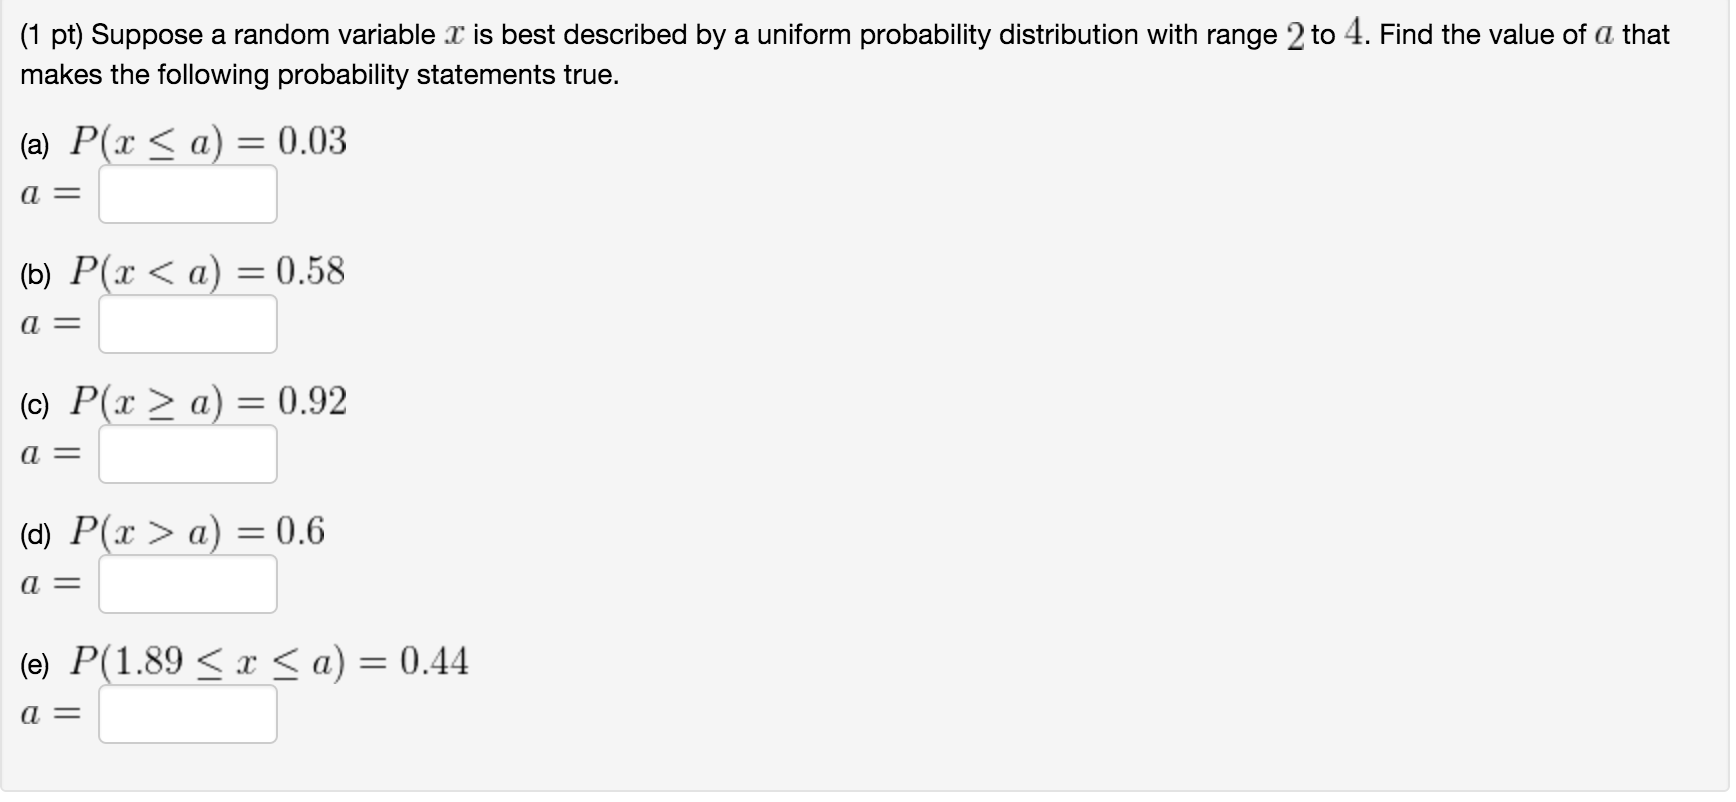Activate the part (e) answer input box
Image resolution: width=1736 pixels, height=802 pixels.
point(188,714)
